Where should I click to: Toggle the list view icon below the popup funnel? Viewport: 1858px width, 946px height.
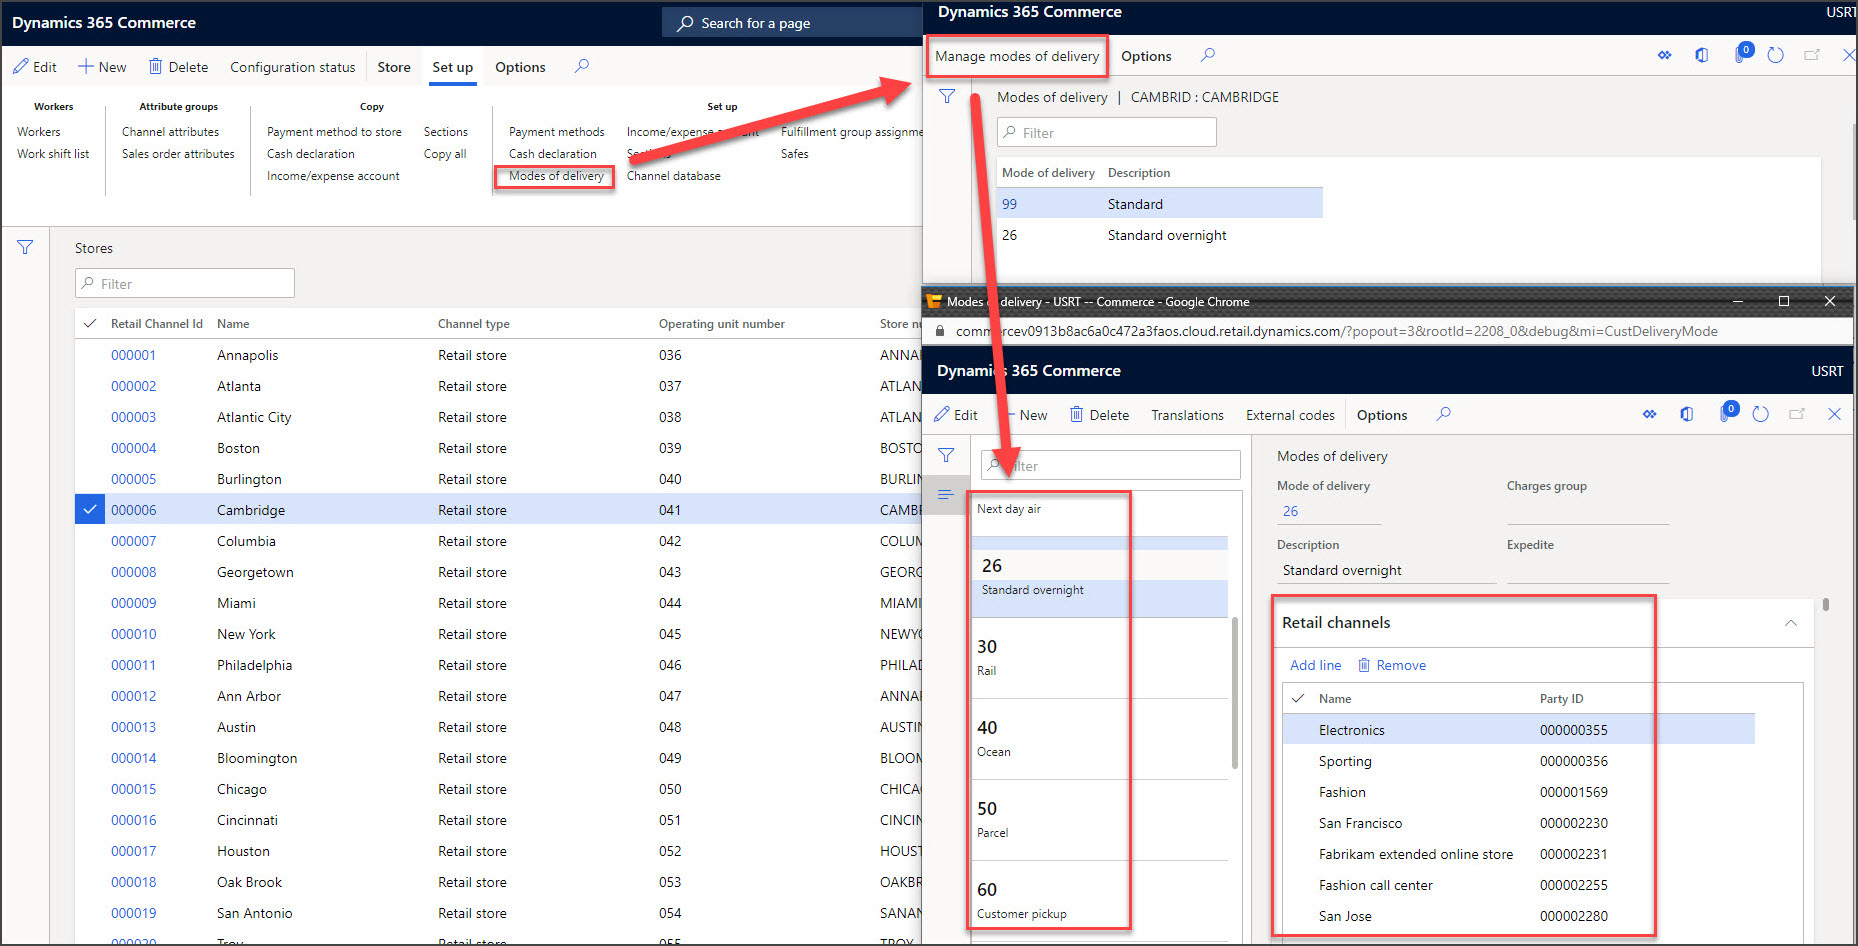click(x=946, y=495)
